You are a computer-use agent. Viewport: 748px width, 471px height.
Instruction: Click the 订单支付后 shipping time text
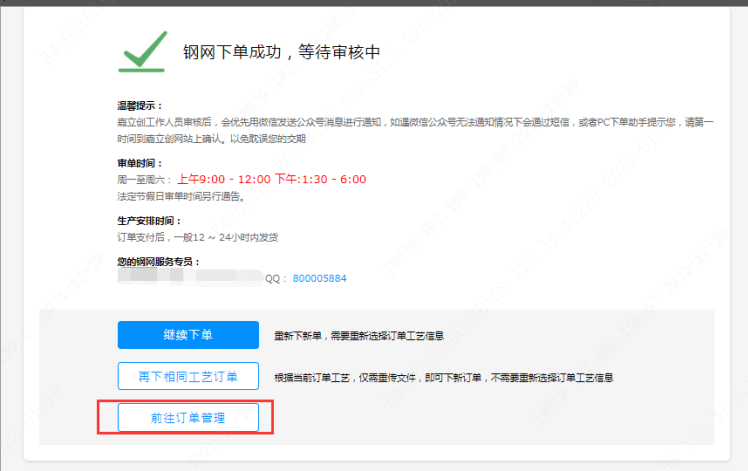coord(197,237)
